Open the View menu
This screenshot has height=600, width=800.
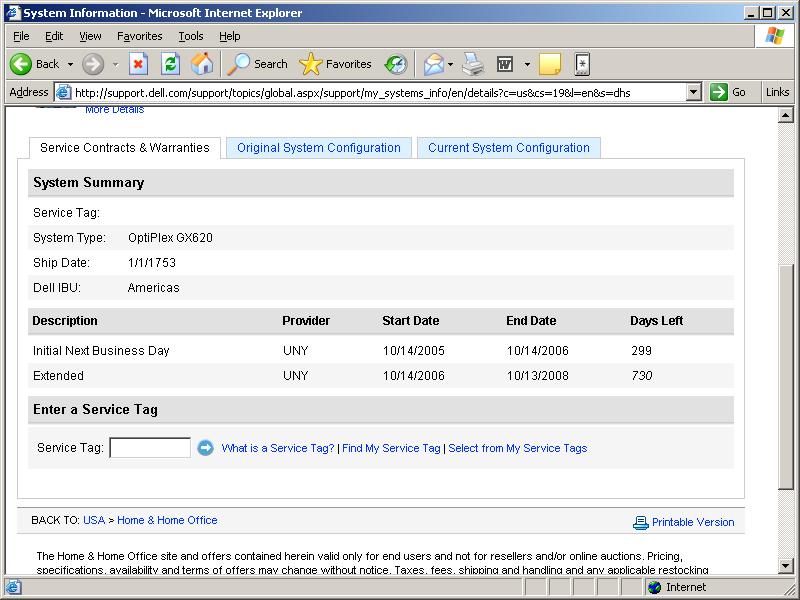(90, 36)
